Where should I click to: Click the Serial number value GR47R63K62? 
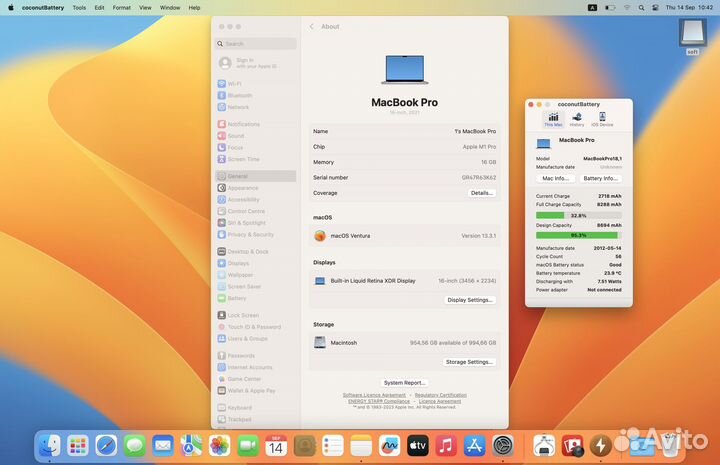tap(479, 178)
